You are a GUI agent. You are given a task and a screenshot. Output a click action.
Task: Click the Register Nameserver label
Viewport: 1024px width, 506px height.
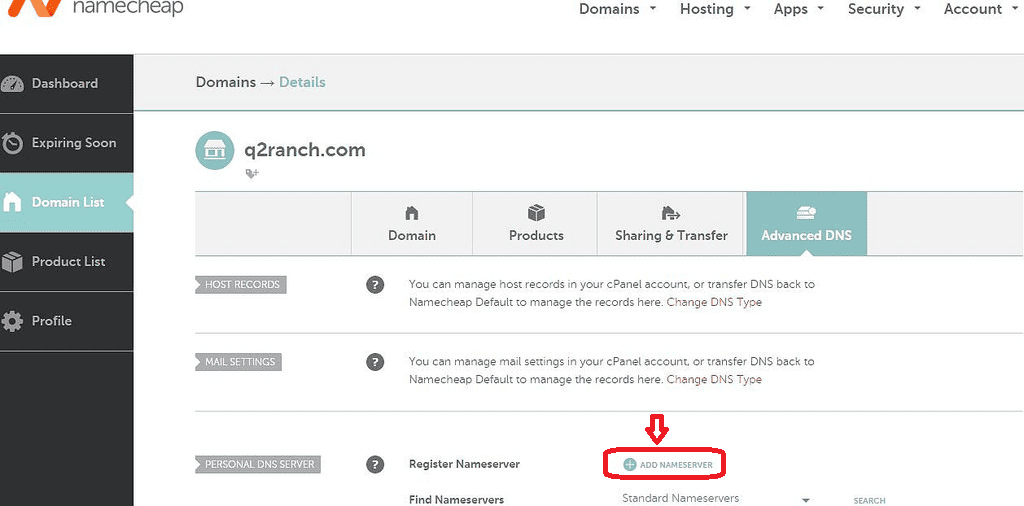tap(464, 465)
